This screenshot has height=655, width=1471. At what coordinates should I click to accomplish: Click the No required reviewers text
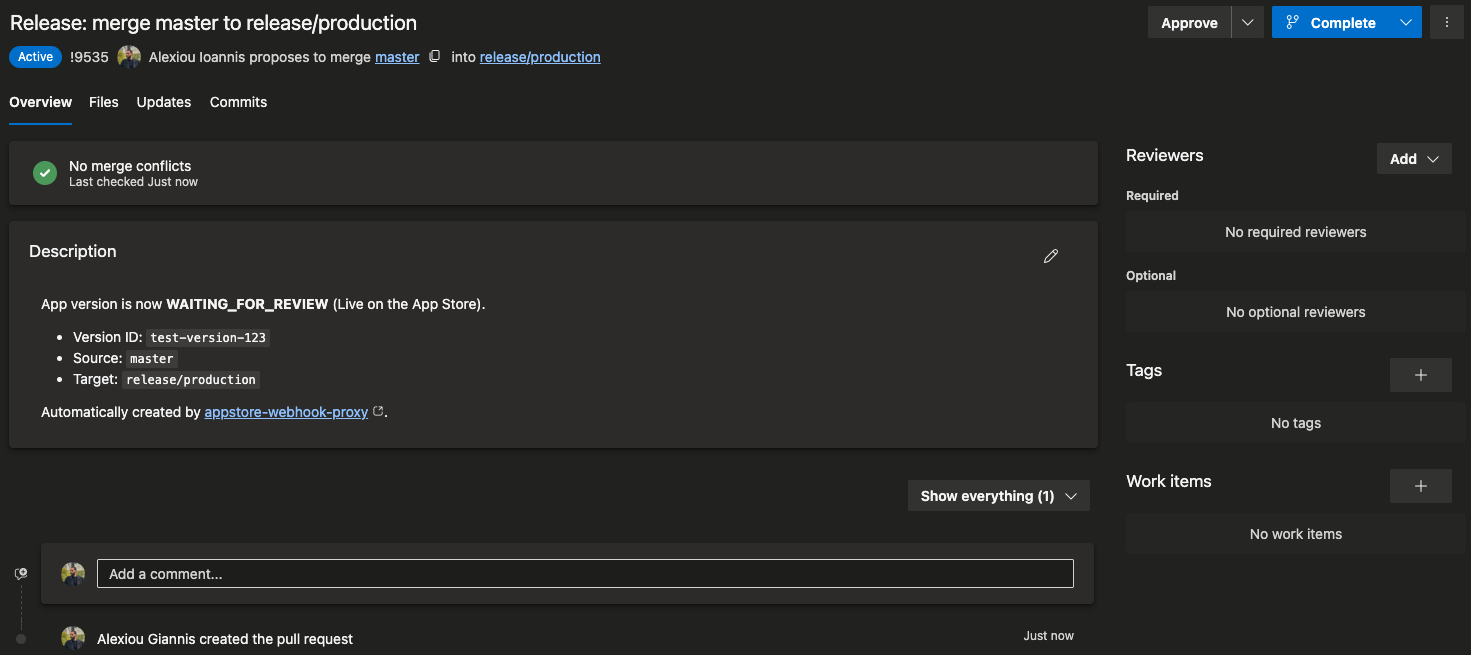tap(1296, 232)
